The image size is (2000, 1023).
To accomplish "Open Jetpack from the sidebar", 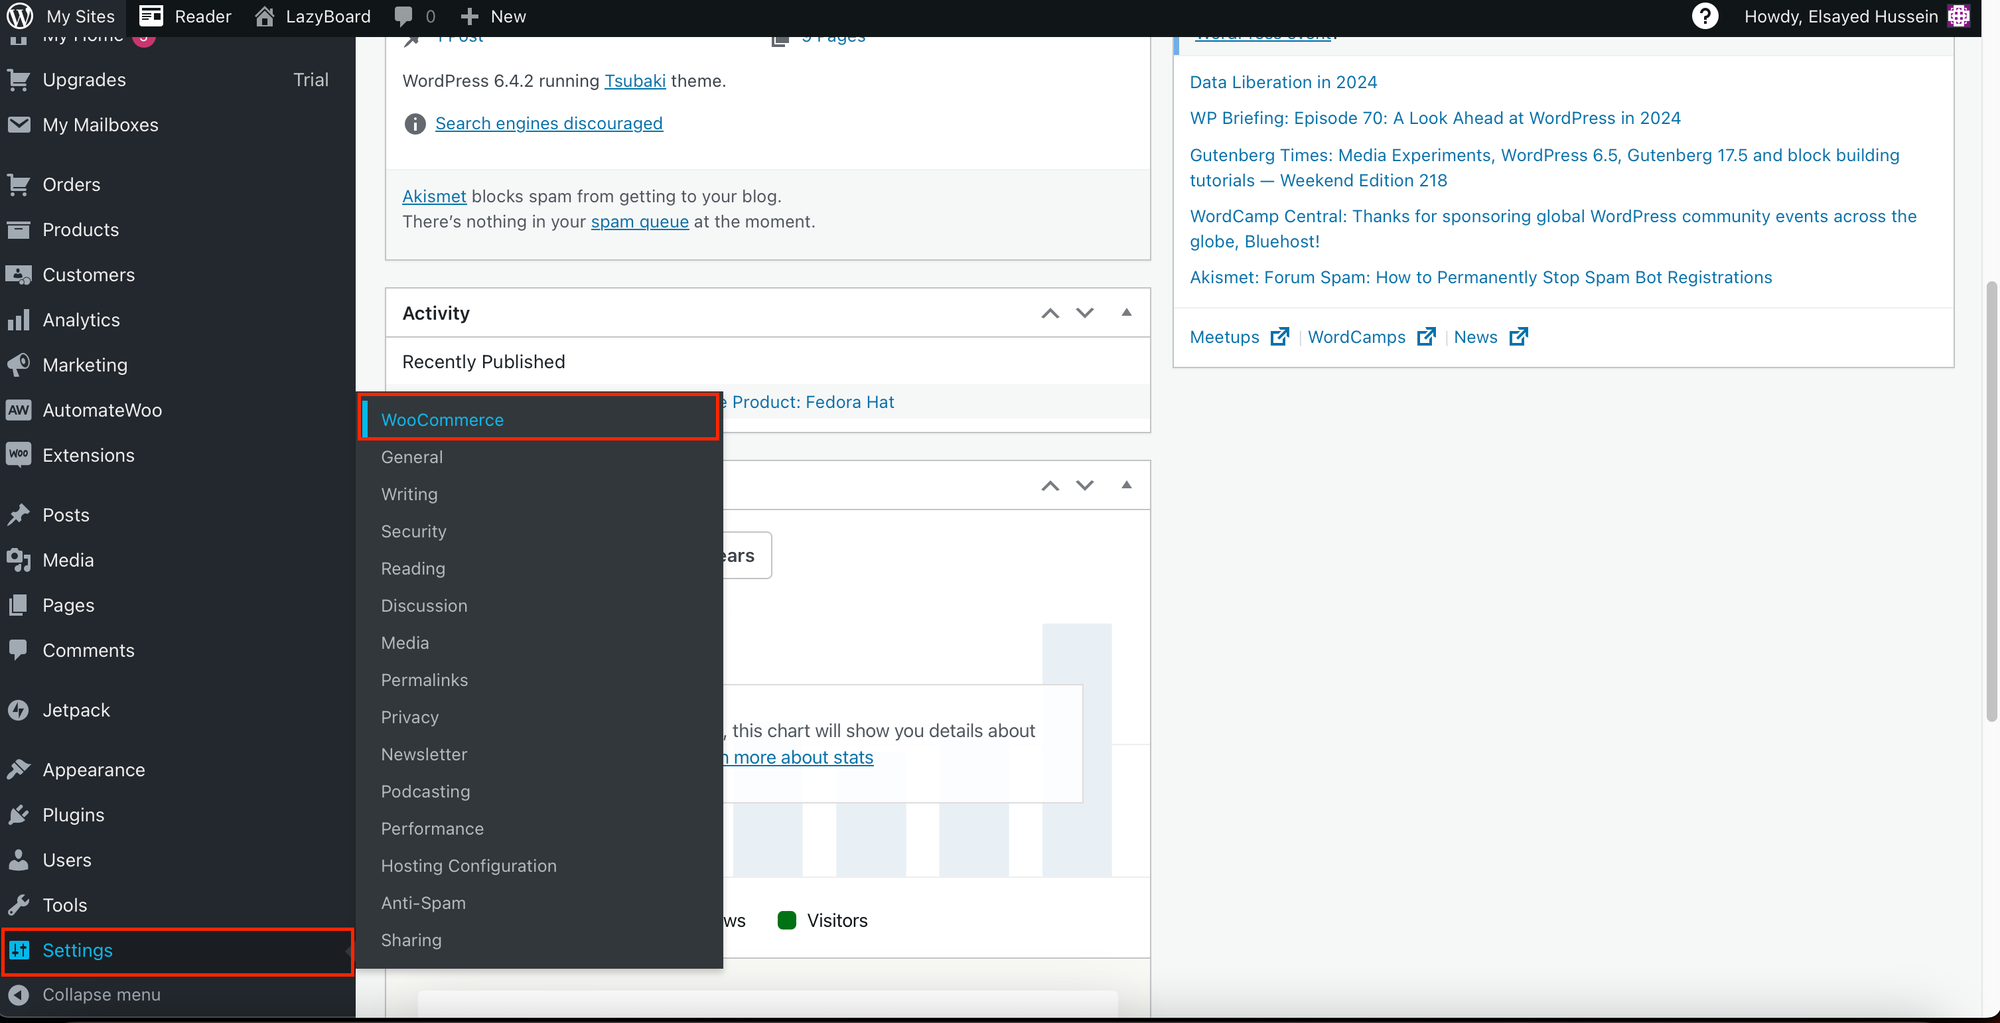I will tap(76, 710).
